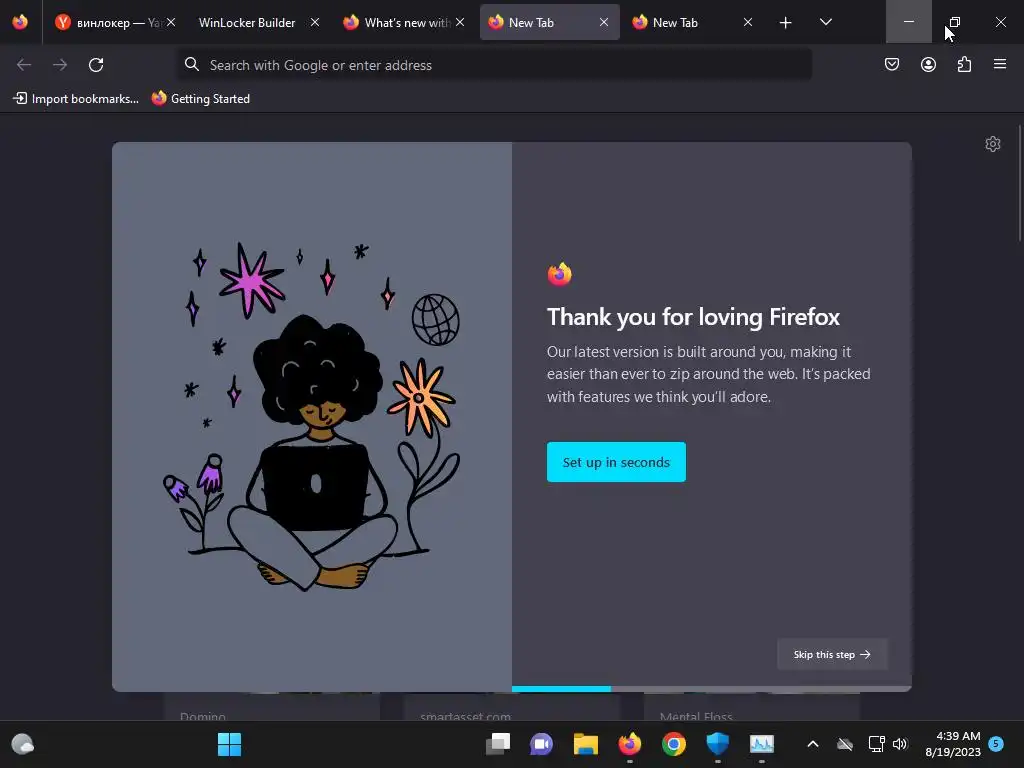Open notification center badge
This screenshot has height=768, width=1024.
pos(996,743)
